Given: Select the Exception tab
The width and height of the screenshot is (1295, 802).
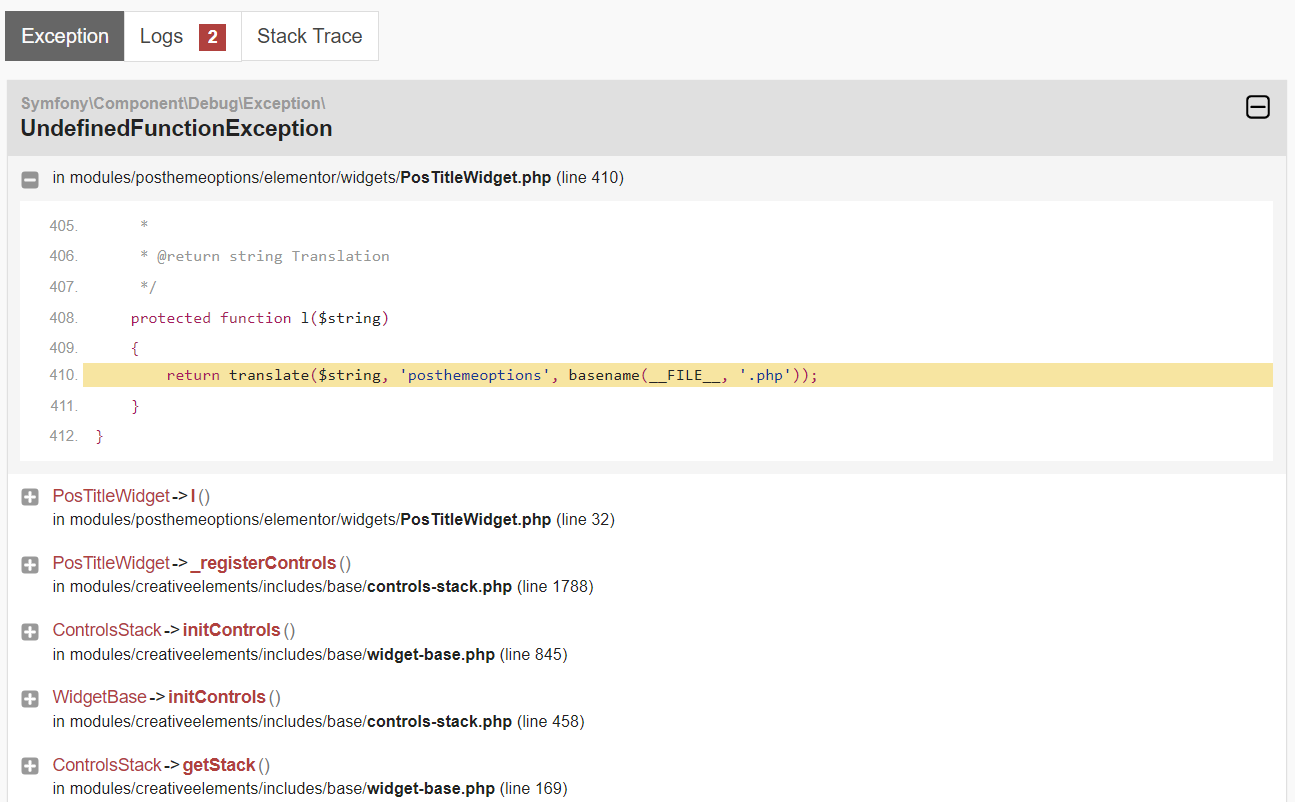Looking at the screenshot, I should click(65, 37).
